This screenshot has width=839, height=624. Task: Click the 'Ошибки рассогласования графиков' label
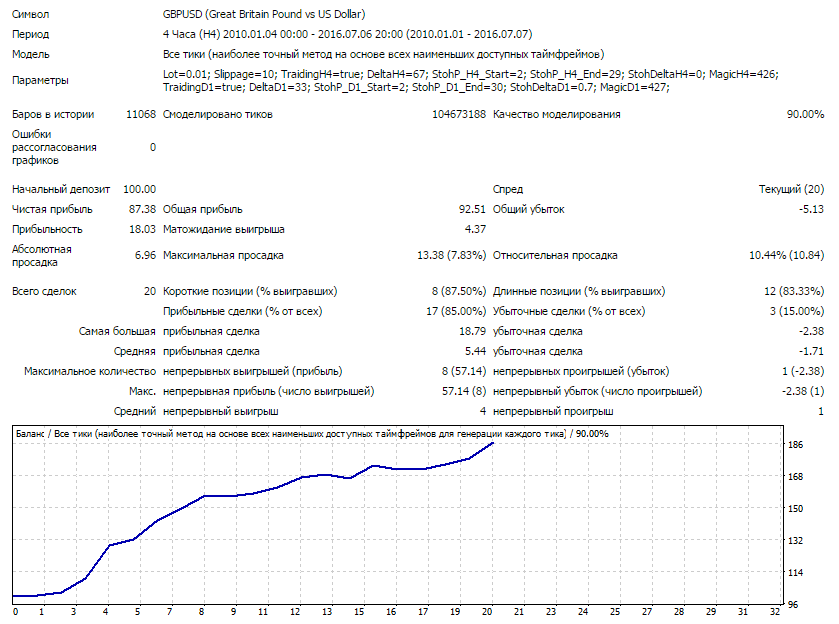54,147
